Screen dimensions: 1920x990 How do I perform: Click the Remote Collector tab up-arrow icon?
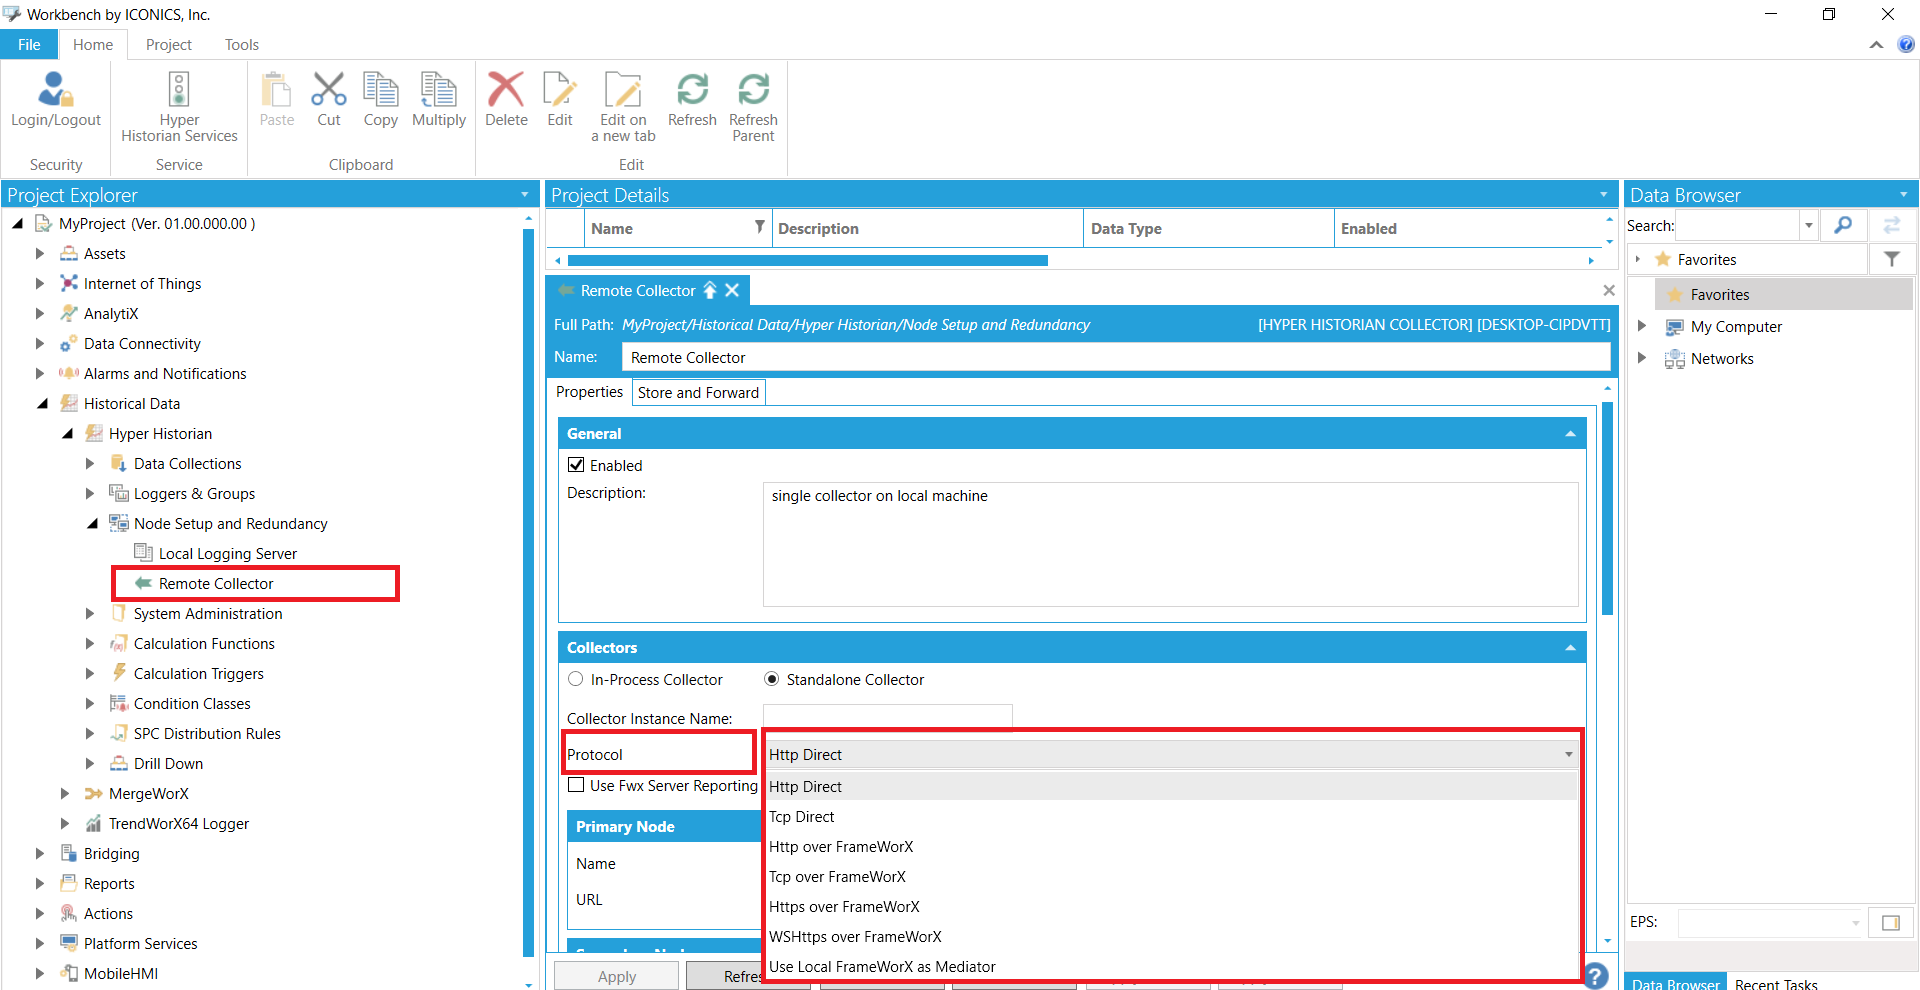[x=710, y=290]
